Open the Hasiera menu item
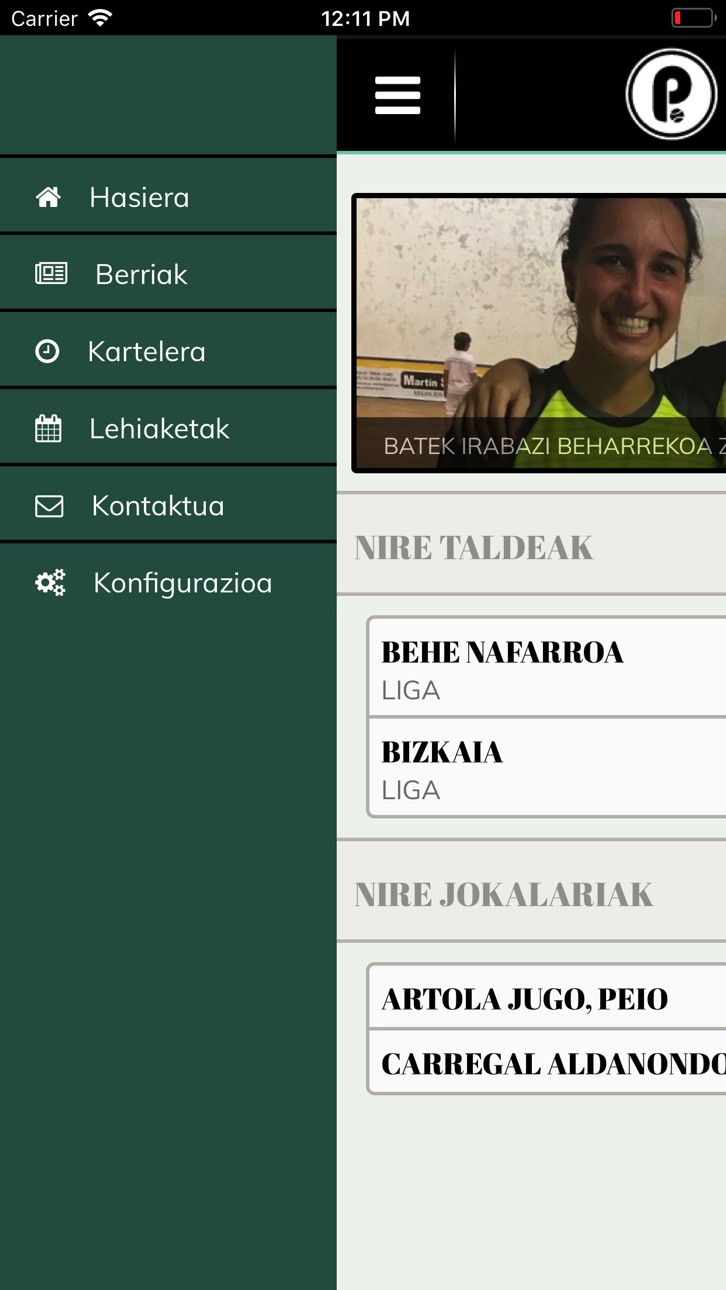Viewport: 726px width, 1290px height. point(168,196)
